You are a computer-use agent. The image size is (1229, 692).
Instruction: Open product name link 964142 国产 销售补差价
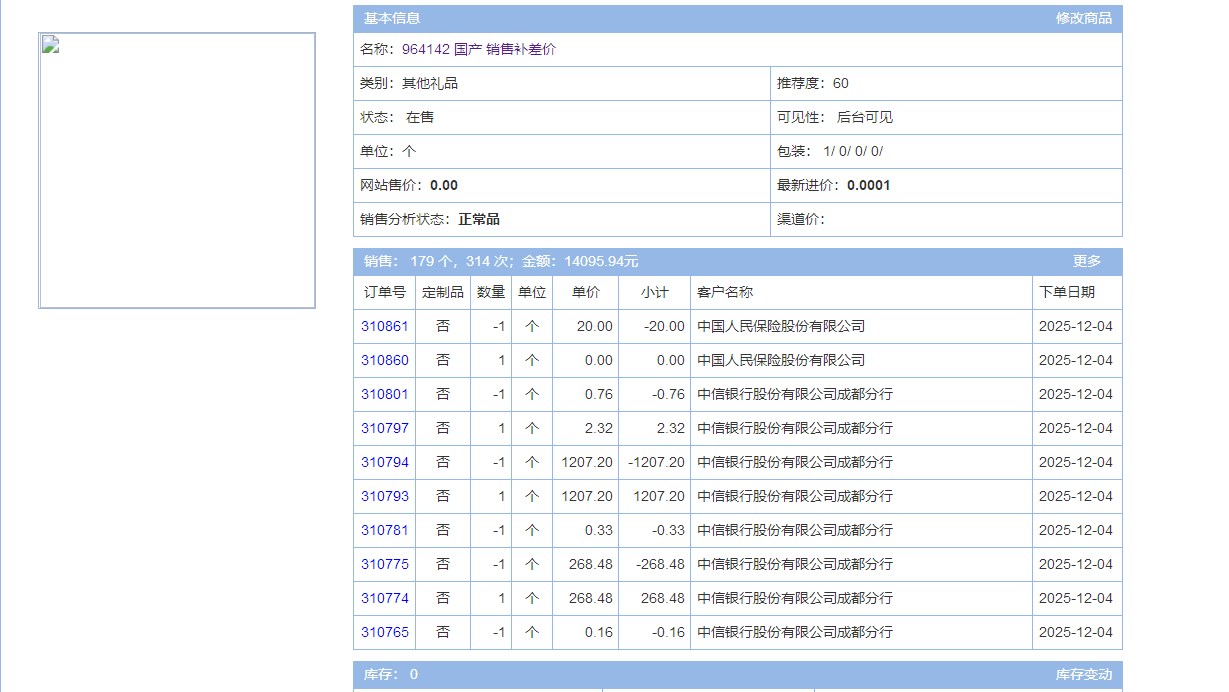pyautogui.click(x=478, y=49)
